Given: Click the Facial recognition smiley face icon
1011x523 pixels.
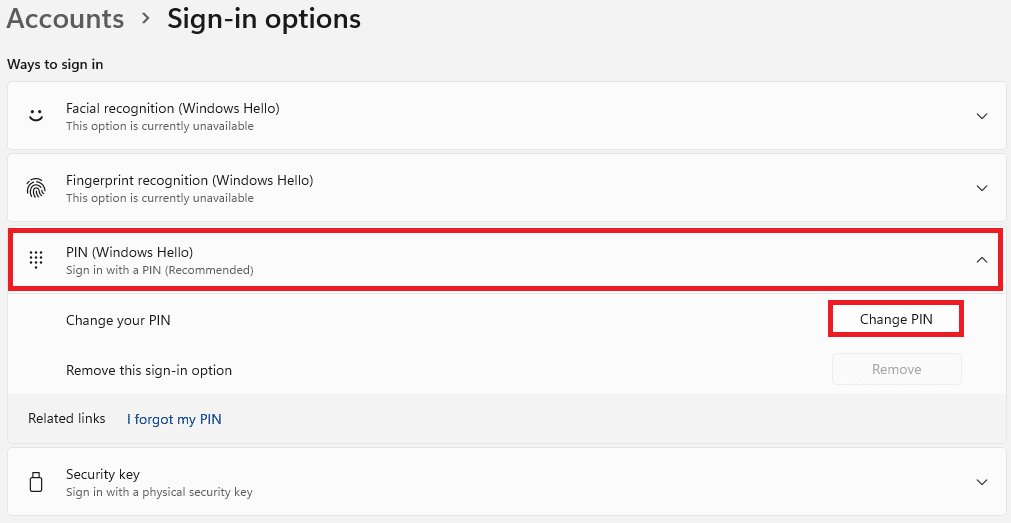Looking at the screenshot, I should [36, 116].
